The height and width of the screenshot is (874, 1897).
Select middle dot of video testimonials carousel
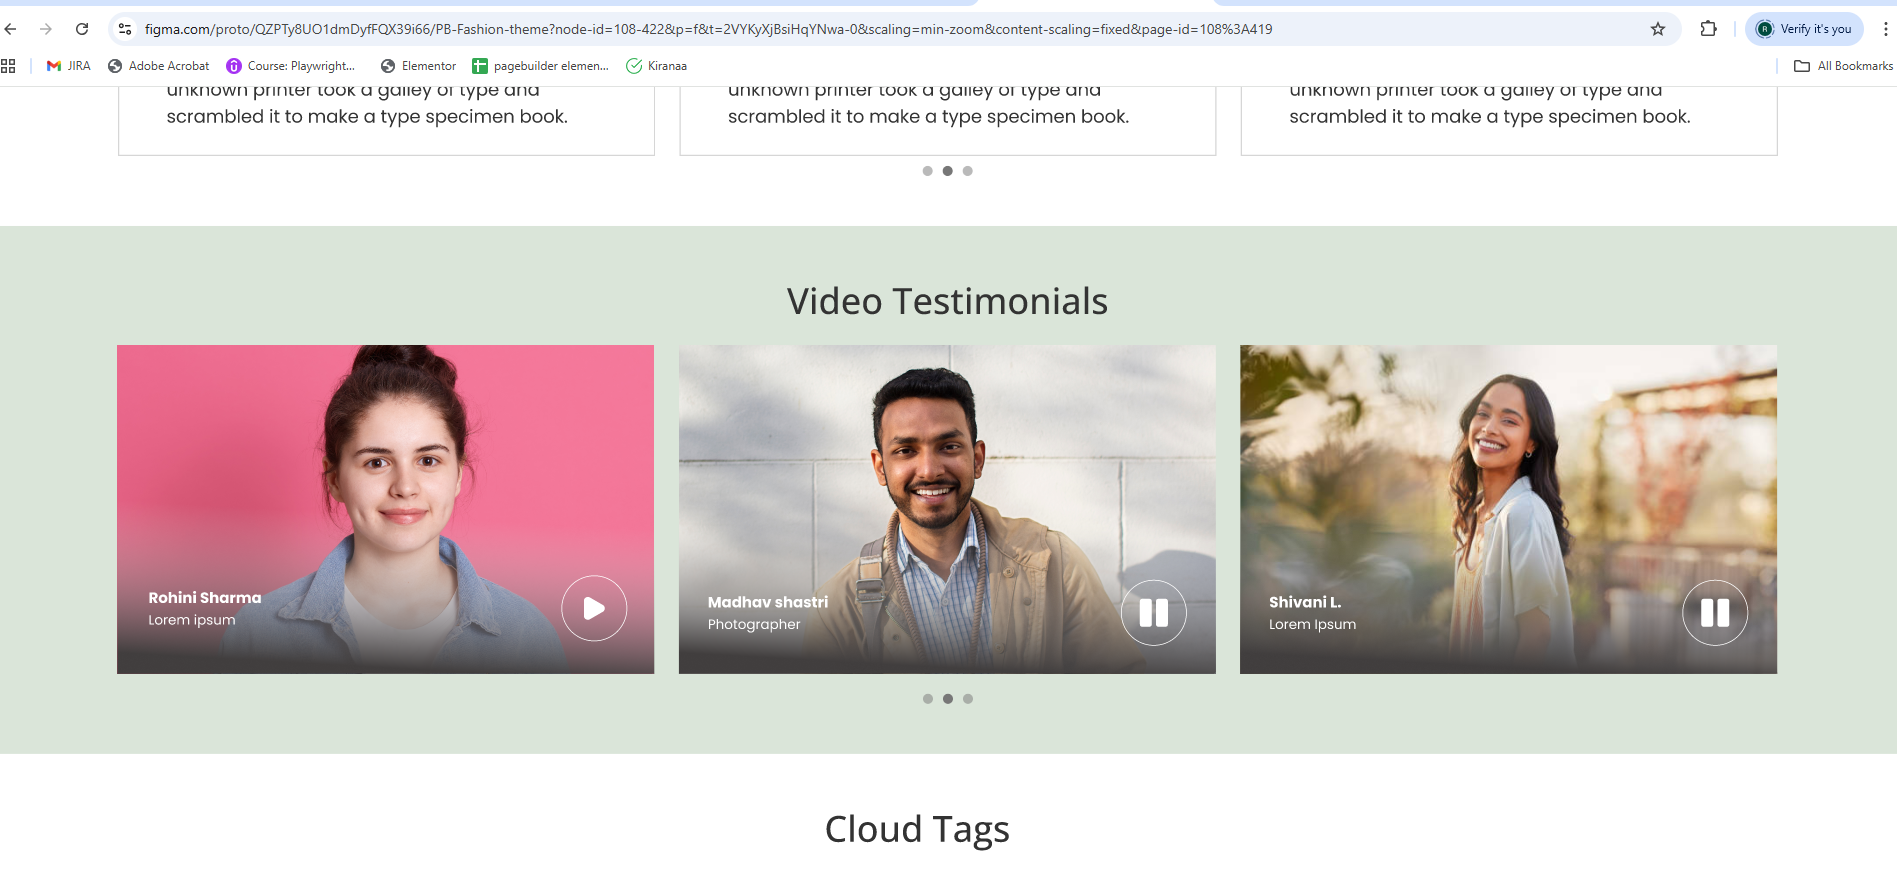pos(948,699)
